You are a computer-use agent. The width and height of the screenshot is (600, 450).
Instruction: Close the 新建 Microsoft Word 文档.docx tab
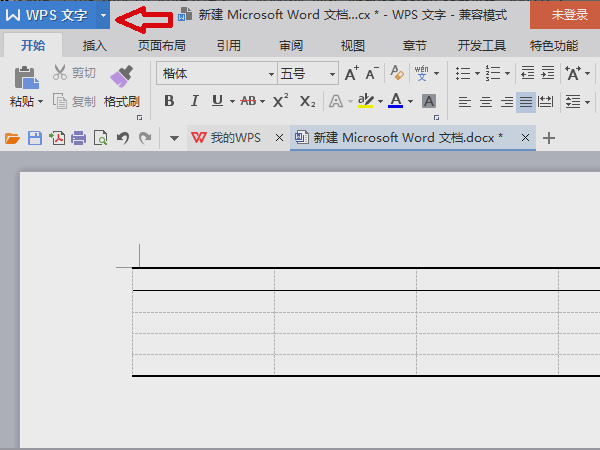pos(525,138)
